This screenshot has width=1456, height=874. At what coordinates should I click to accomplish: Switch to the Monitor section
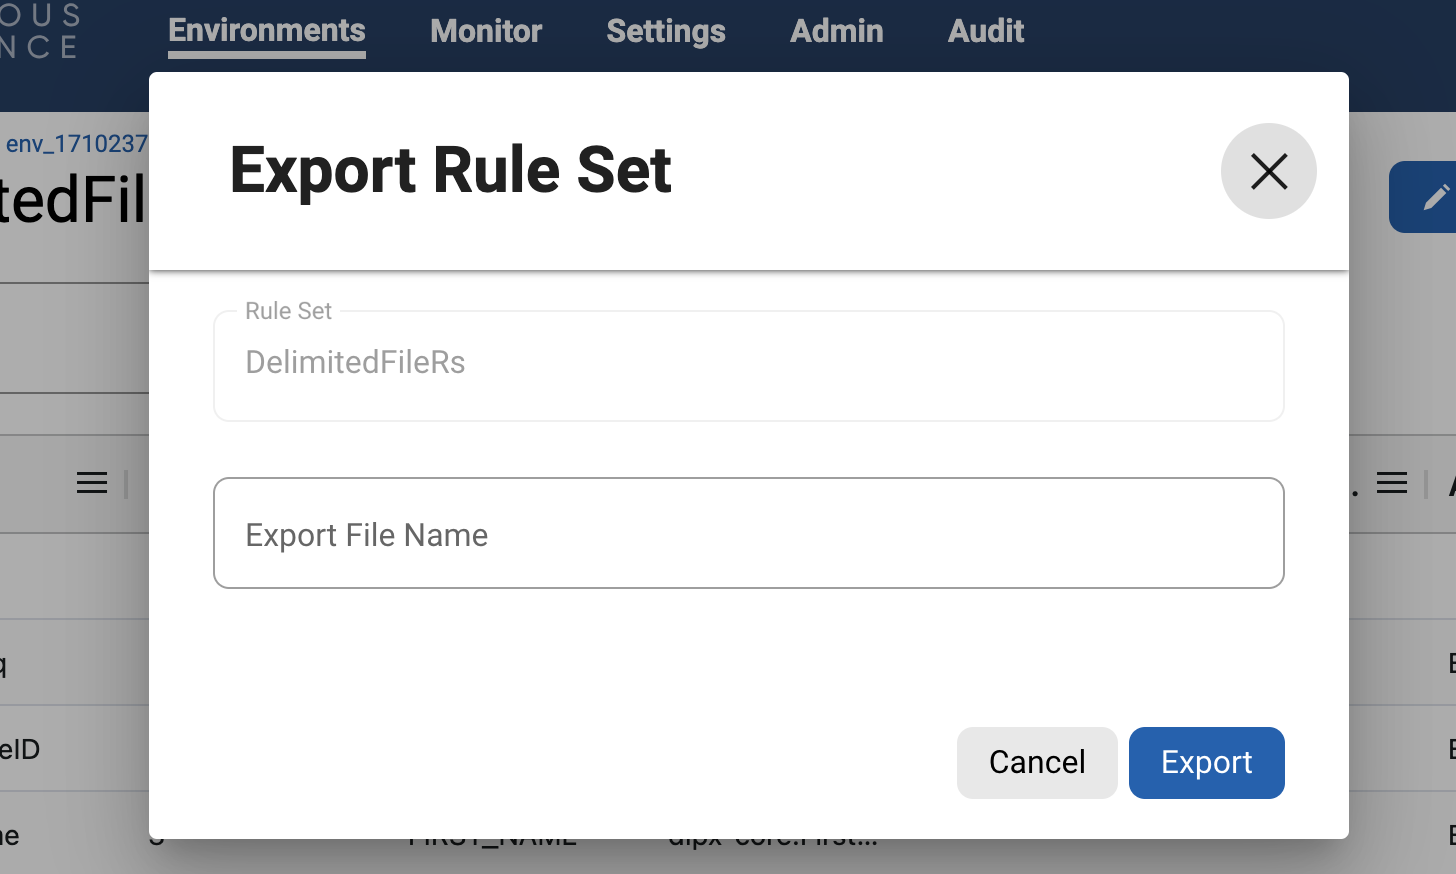[485, 31]
